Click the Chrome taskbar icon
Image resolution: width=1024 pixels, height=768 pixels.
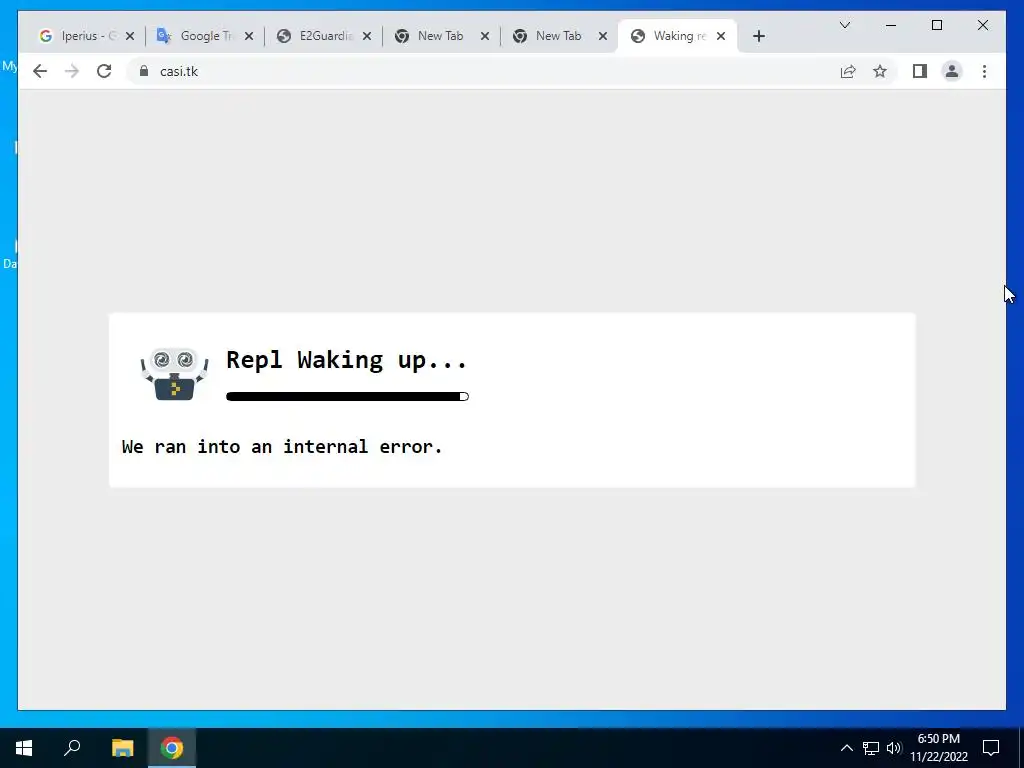(x=172, y=748)
